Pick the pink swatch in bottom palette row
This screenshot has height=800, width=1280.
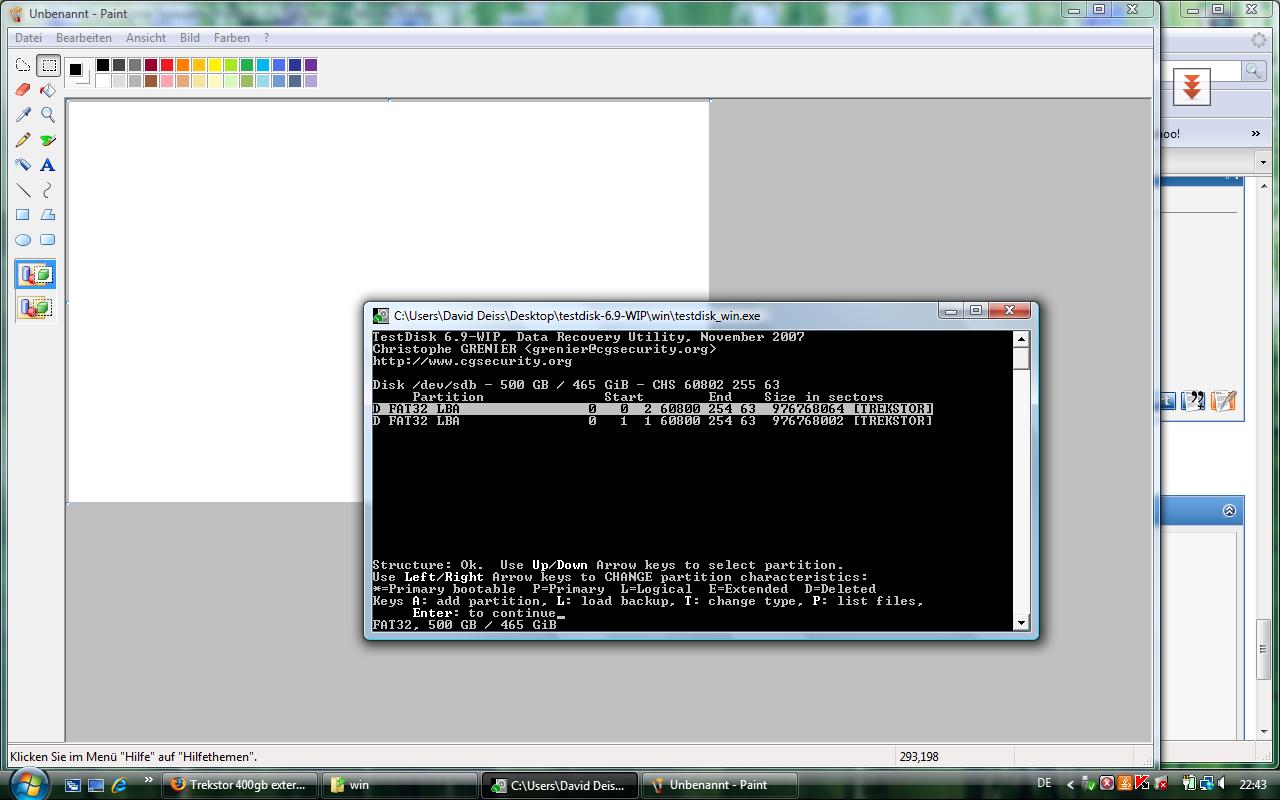(167, 81)
